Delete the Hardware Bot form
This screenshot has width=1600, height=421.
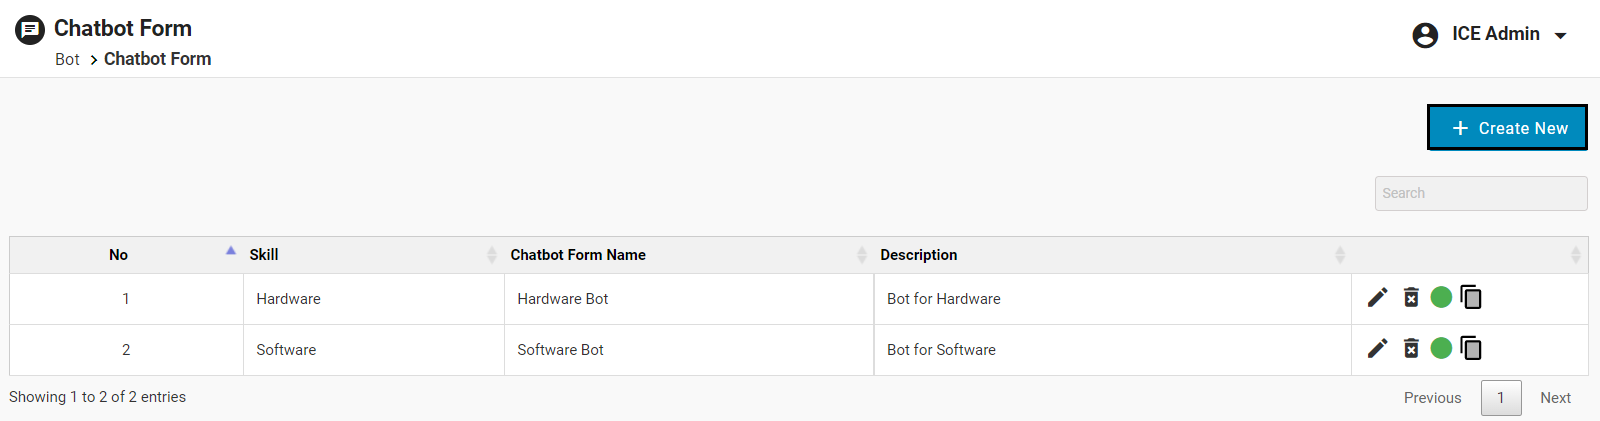coord(1411,297)
